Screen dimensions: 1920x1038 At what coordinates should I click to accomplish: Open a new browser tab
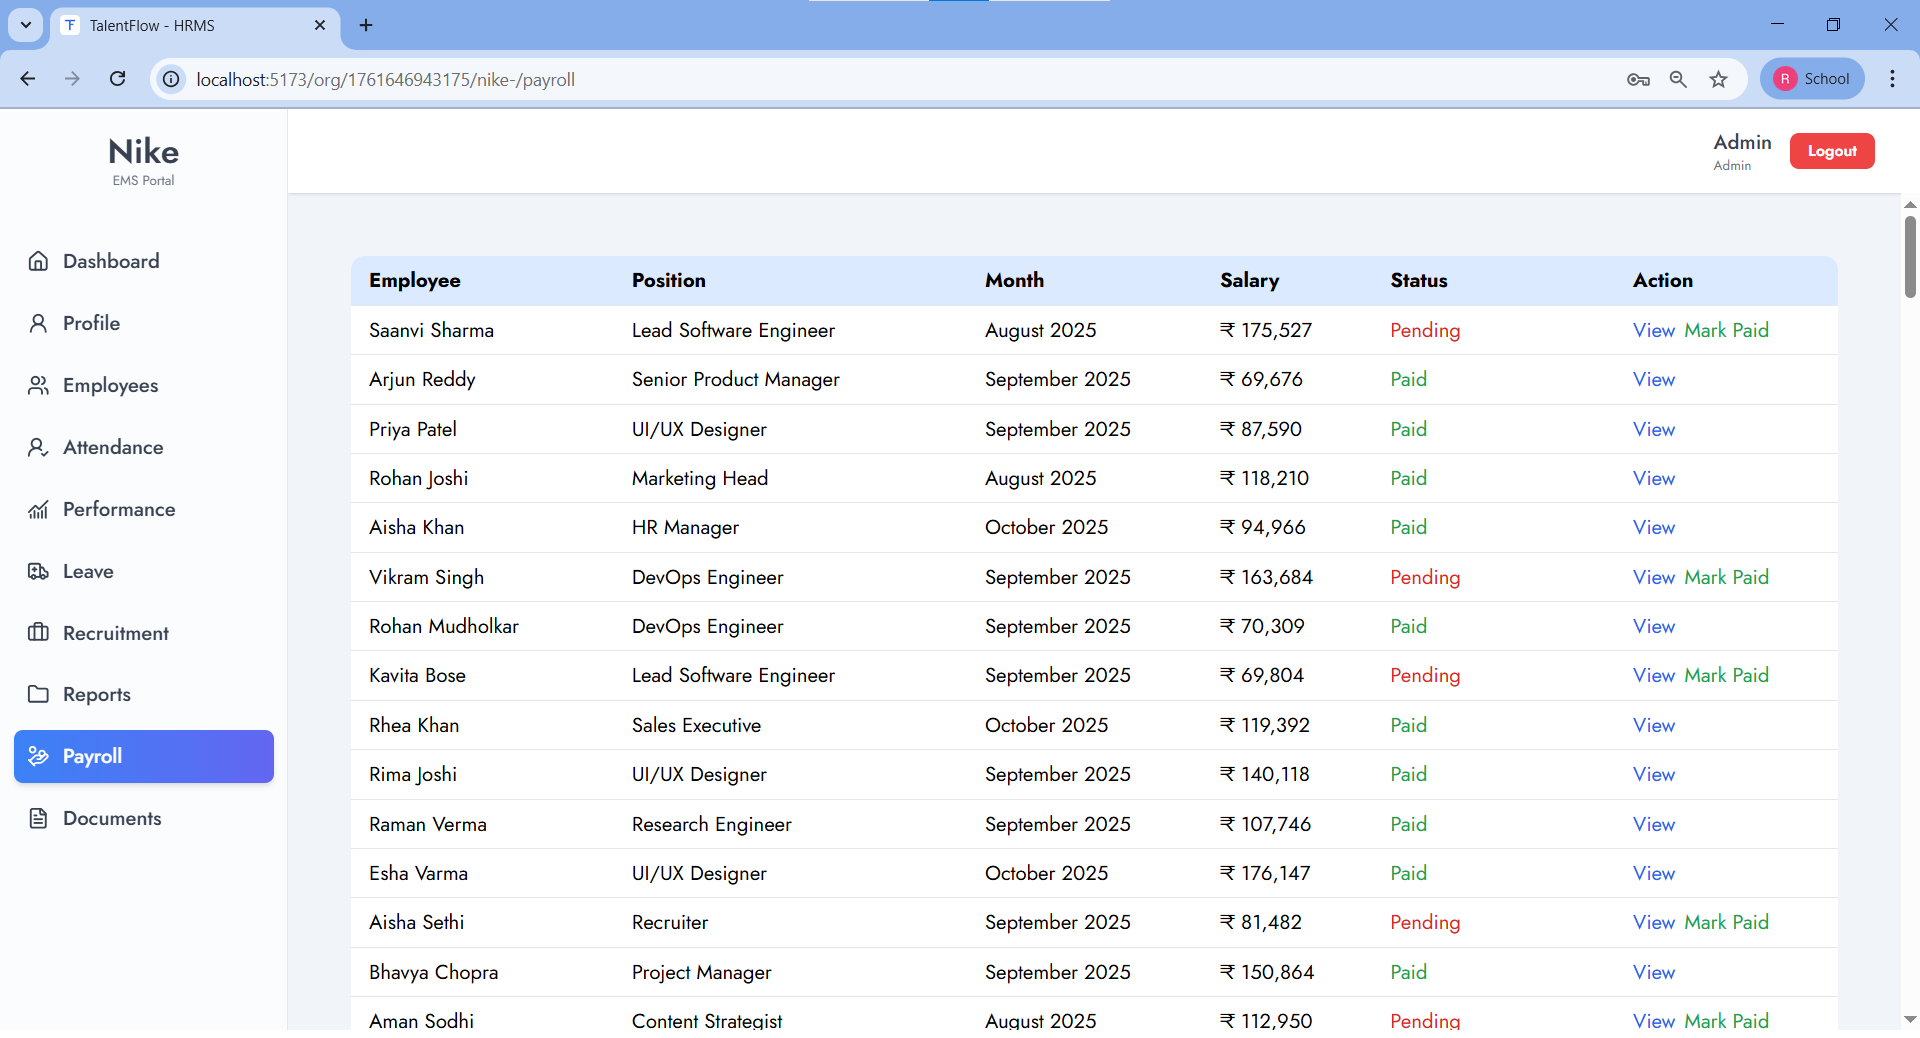366,25
